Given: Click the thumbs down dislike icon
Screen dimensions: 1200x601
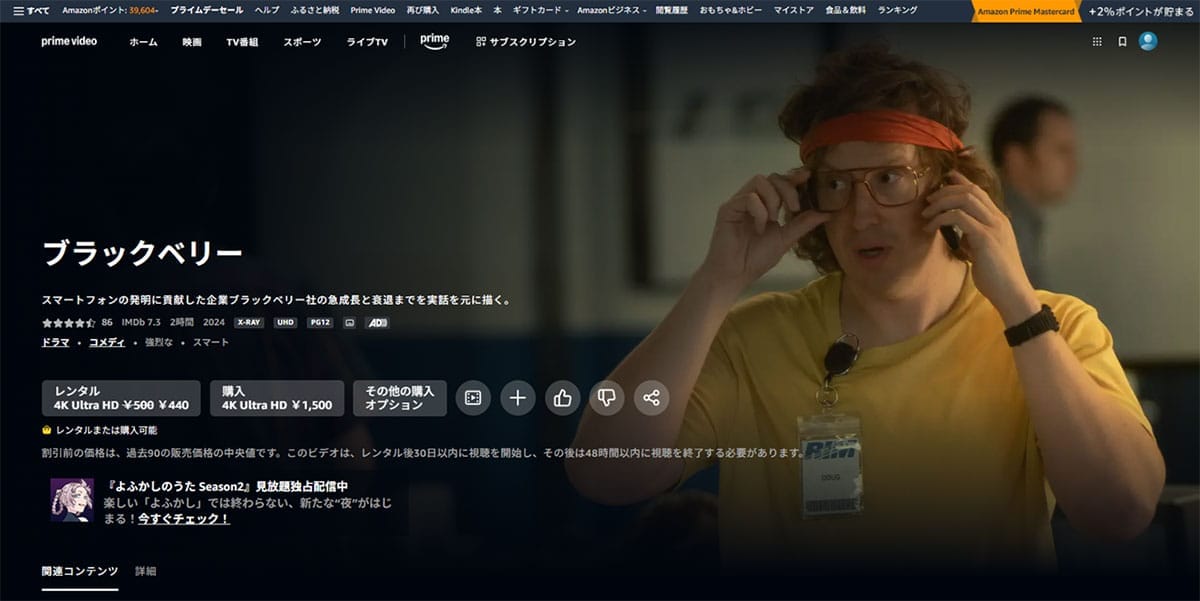Looking at the screenshot, I should [606, 398].
